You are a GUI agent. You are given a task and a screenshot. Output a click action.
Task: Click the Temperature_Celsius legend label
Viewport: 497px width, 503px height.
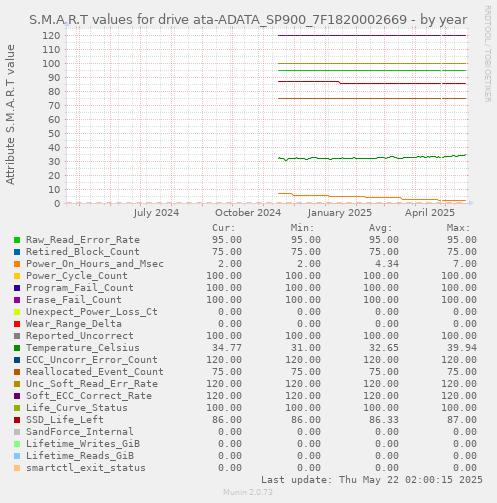tap(83, 348)
